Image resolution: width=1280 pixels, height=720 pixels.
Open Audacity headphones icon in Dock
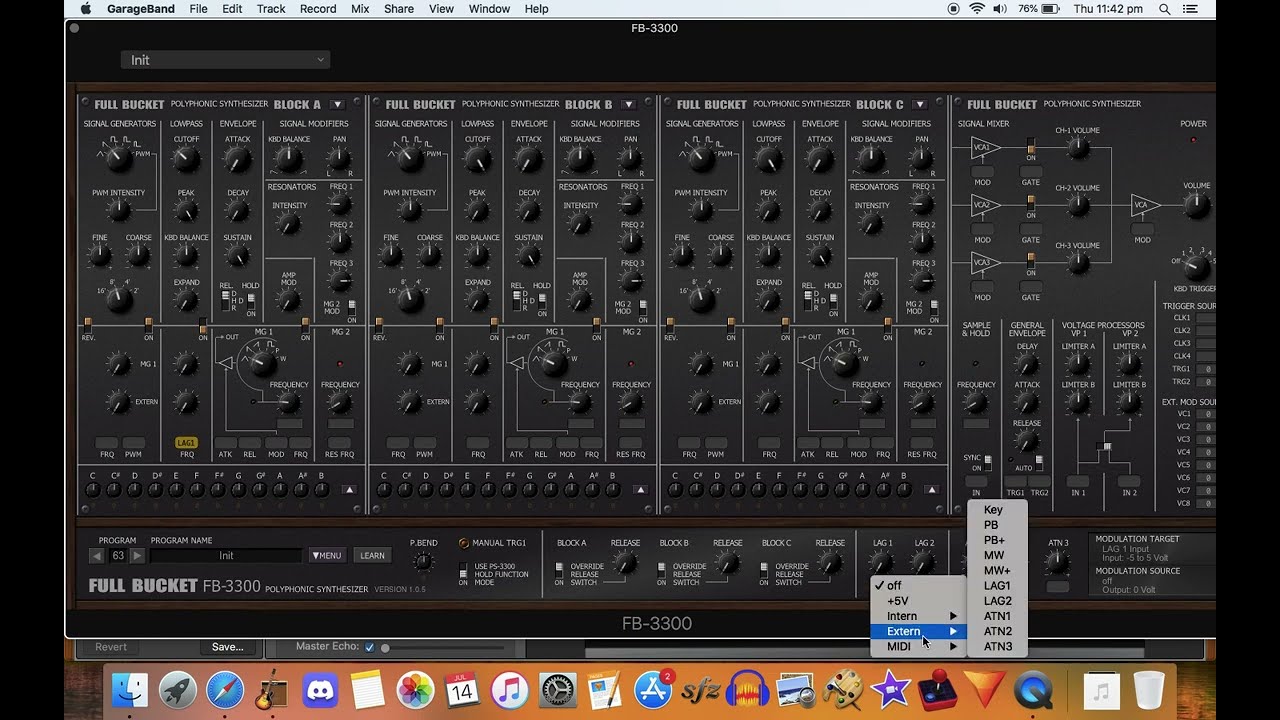(x=748, y=690)
